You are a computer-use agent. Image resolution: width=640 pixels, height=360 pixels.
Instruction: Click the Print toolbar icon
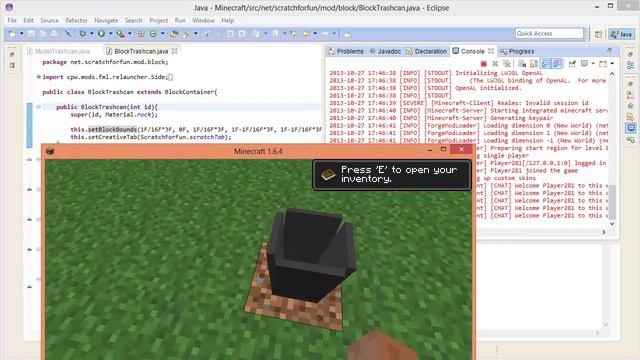pos(54,34)
